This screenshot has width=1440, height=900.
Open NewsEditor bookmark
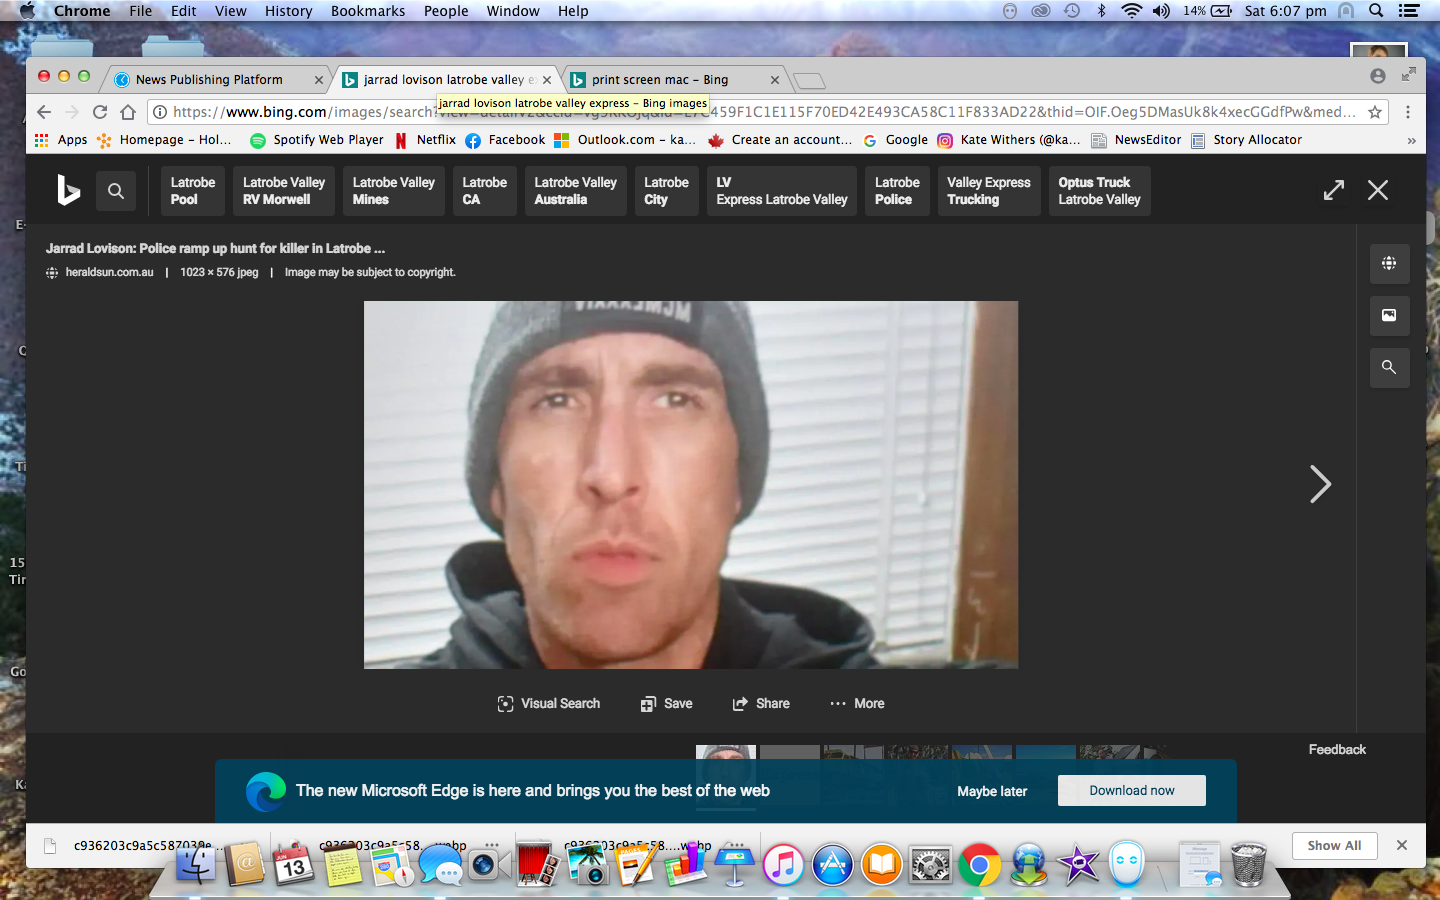tap(1136, 140)
